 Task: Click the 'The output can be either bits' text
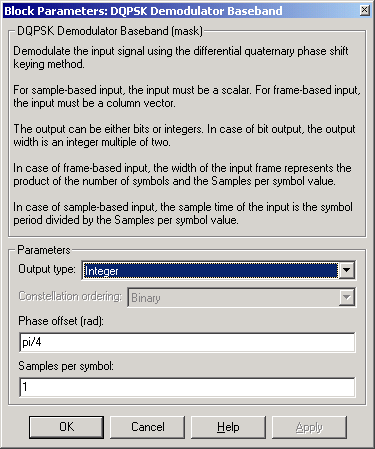point(184,135)
